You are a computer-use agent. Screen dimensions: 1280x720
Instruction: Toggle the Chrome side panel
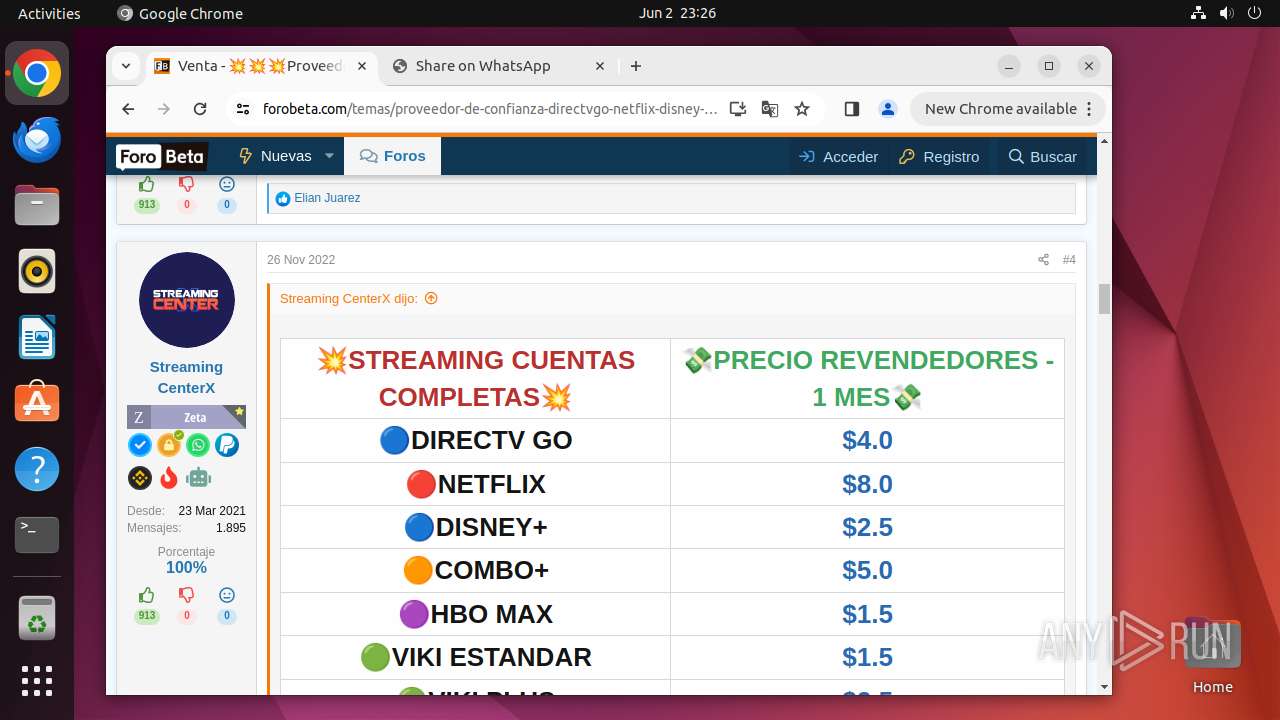click(852, 109)
